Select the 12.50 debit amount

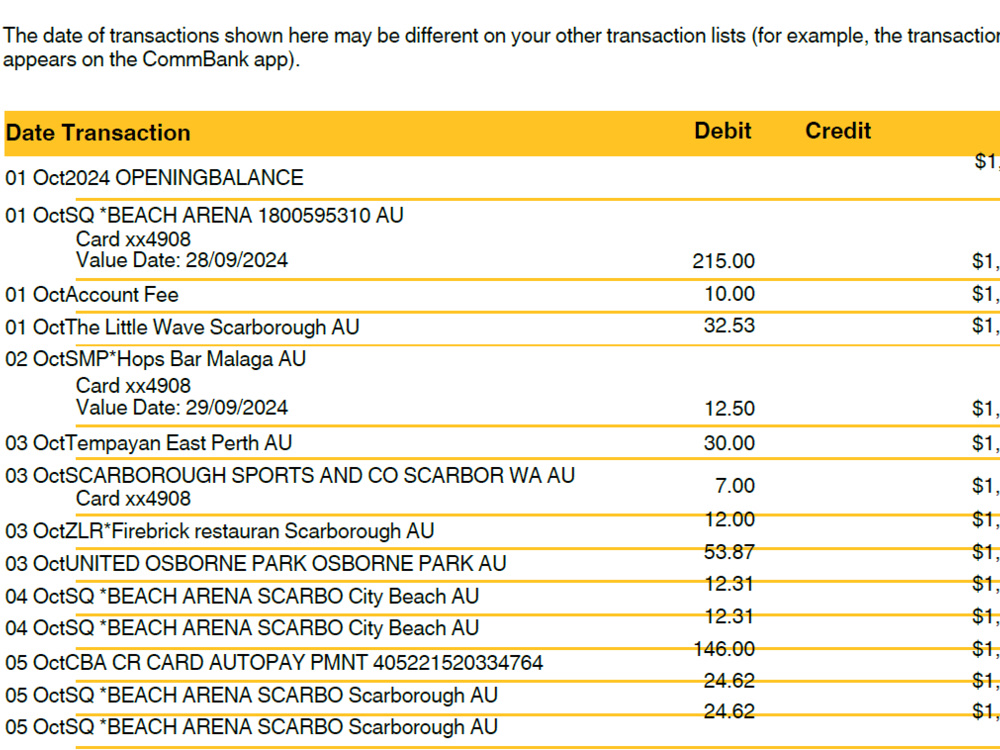pos(730,409)
